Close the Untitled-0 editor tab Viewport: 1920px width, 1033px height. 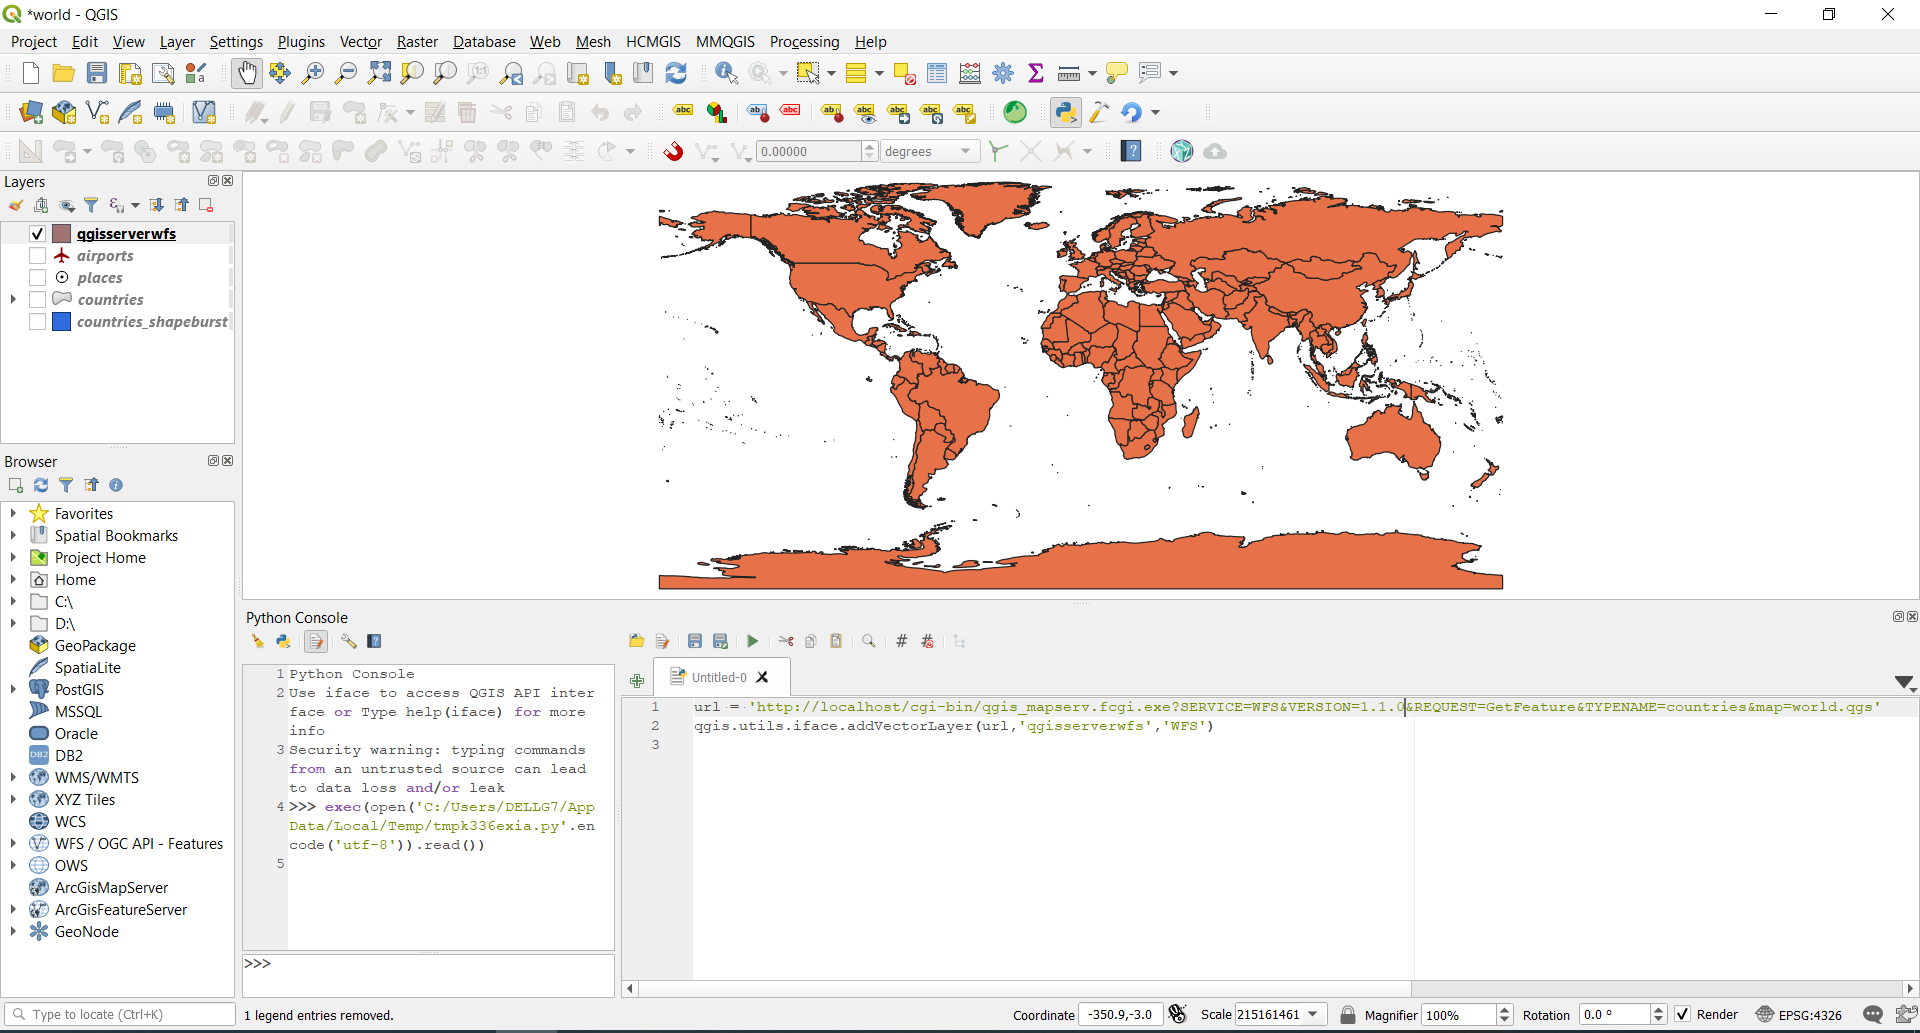pyautogui.click(x=762, y=677)
